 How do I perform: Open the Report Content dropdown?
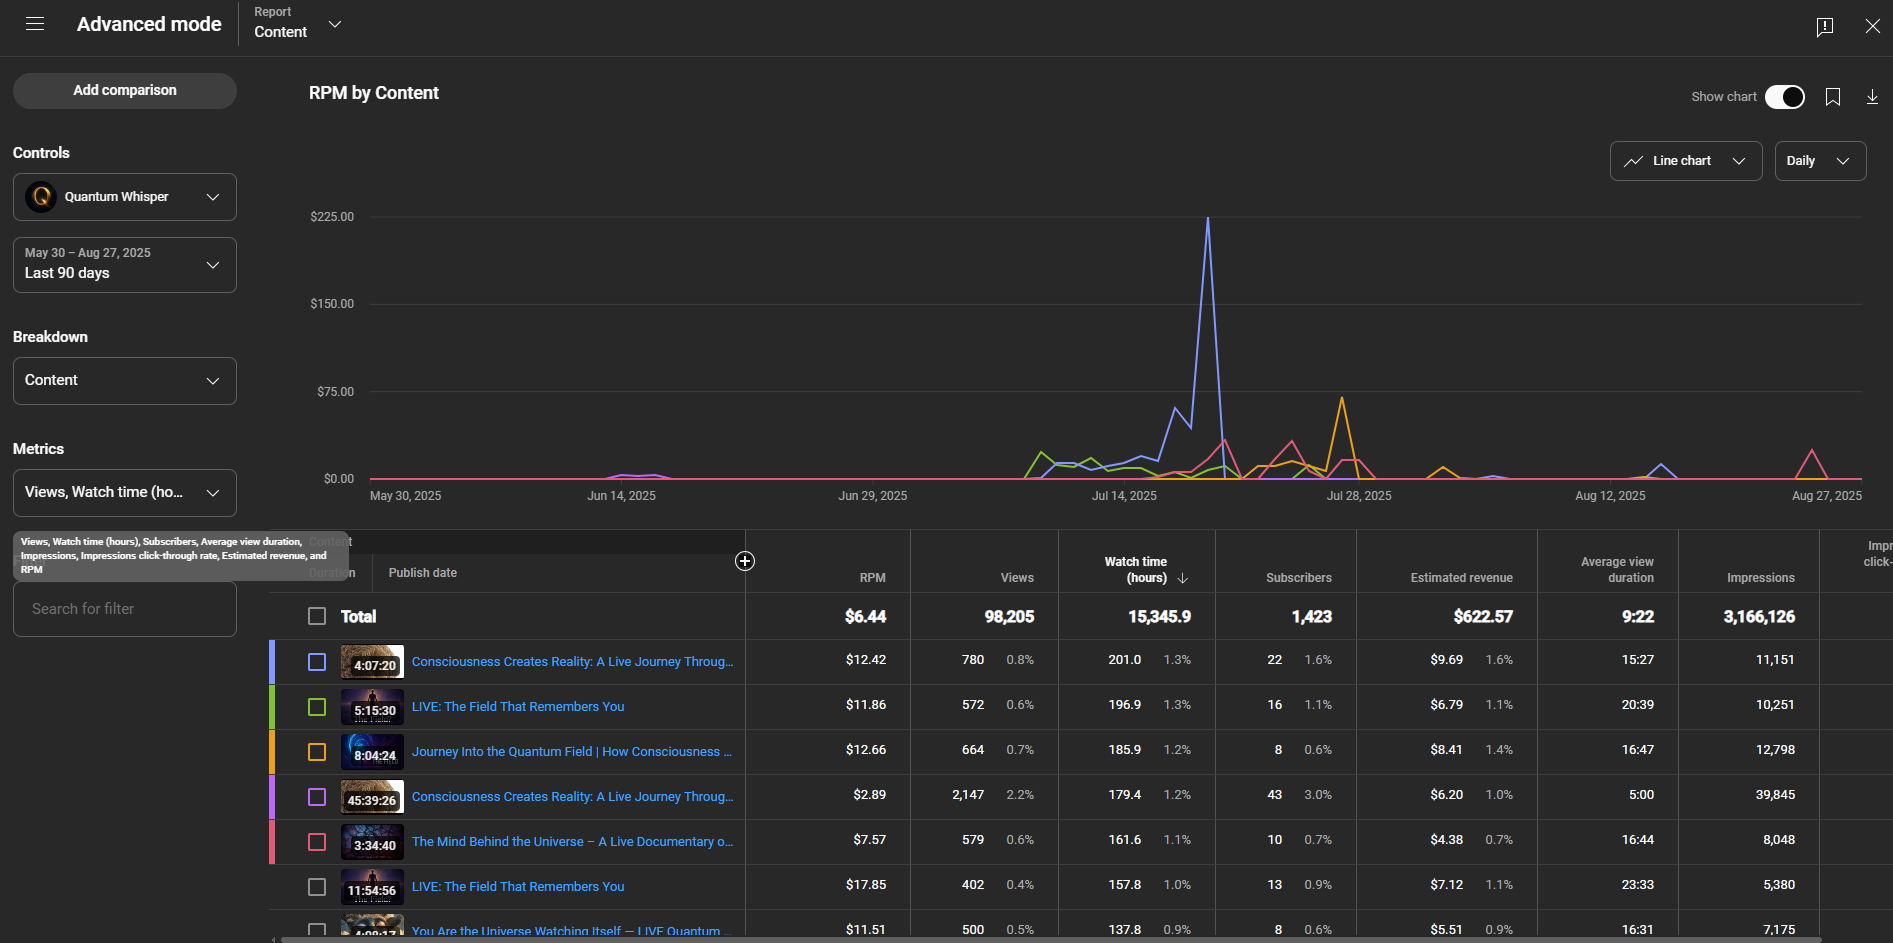(x=298, y=23)
